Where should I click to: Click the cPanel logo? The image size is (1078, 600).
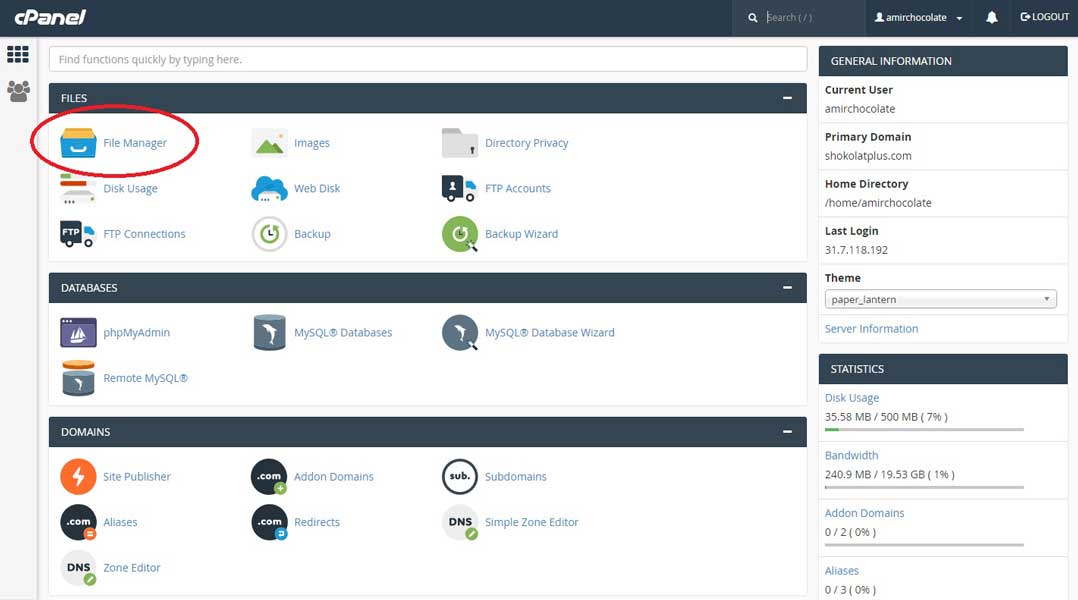(x=50, y=16)
